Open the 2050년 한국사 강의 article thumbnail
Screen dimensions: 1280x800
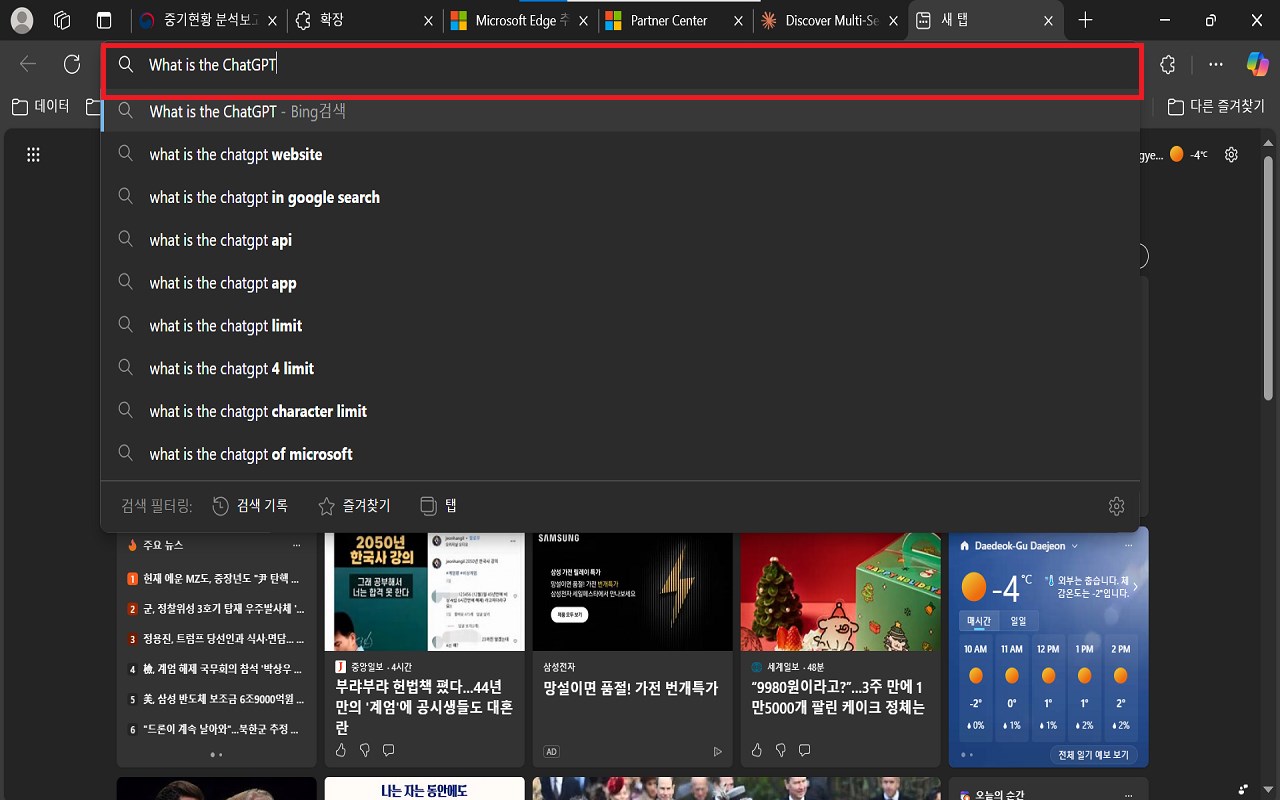pyautogui.click(x=425, y=592)
